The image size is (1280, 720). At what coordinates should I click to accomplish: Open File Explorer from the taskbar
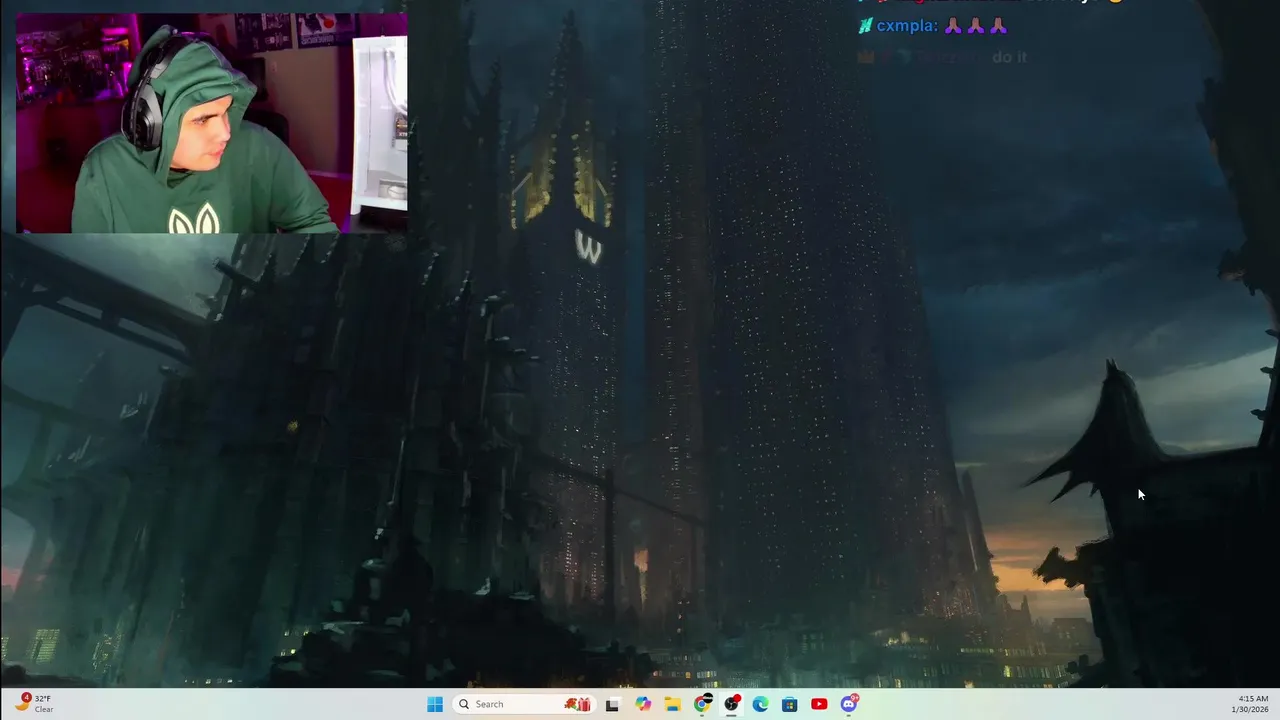click(x=672, y=704)
